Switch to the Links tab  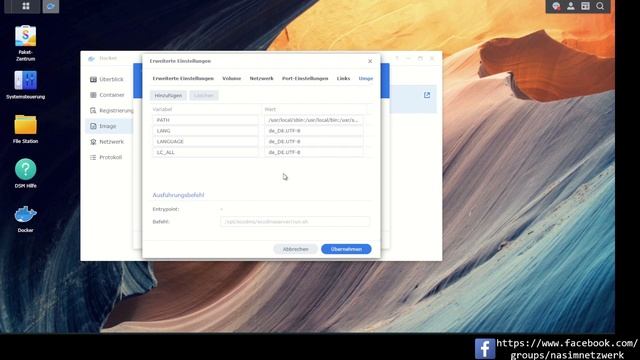(343, 78)
